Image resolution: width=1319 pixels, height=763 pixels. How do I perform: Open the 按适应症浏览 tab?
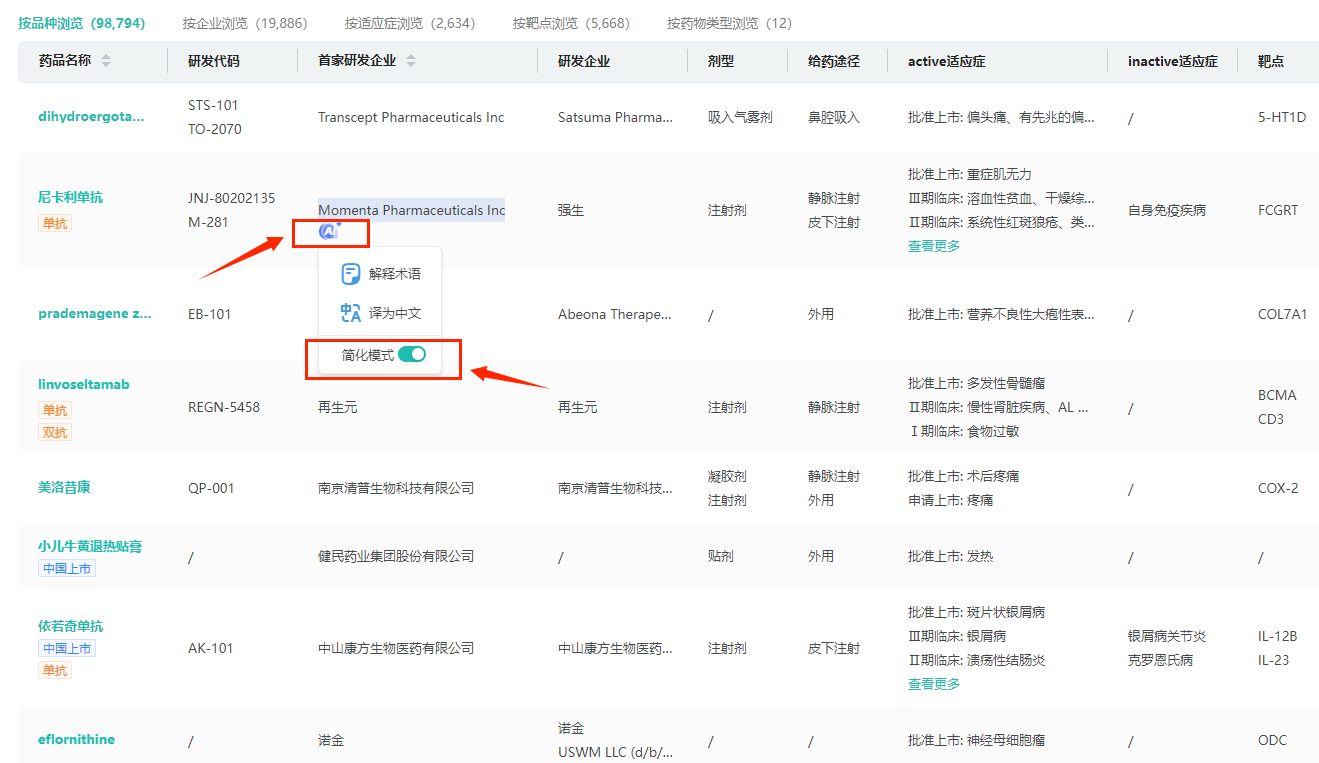pyautogui.click(x=410, y=23)
